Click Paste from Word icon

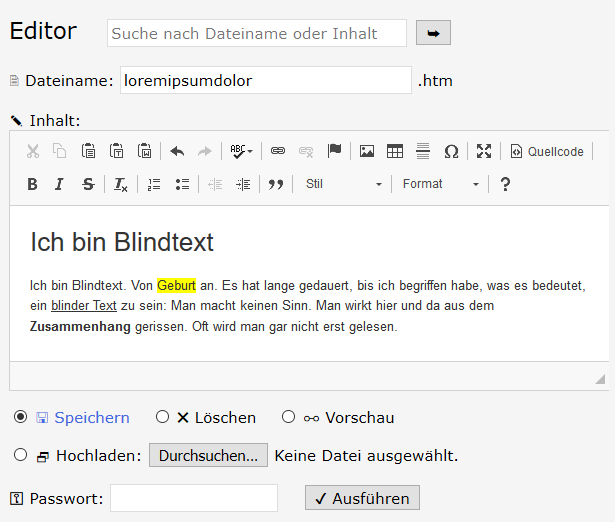(x=144, y=151)
